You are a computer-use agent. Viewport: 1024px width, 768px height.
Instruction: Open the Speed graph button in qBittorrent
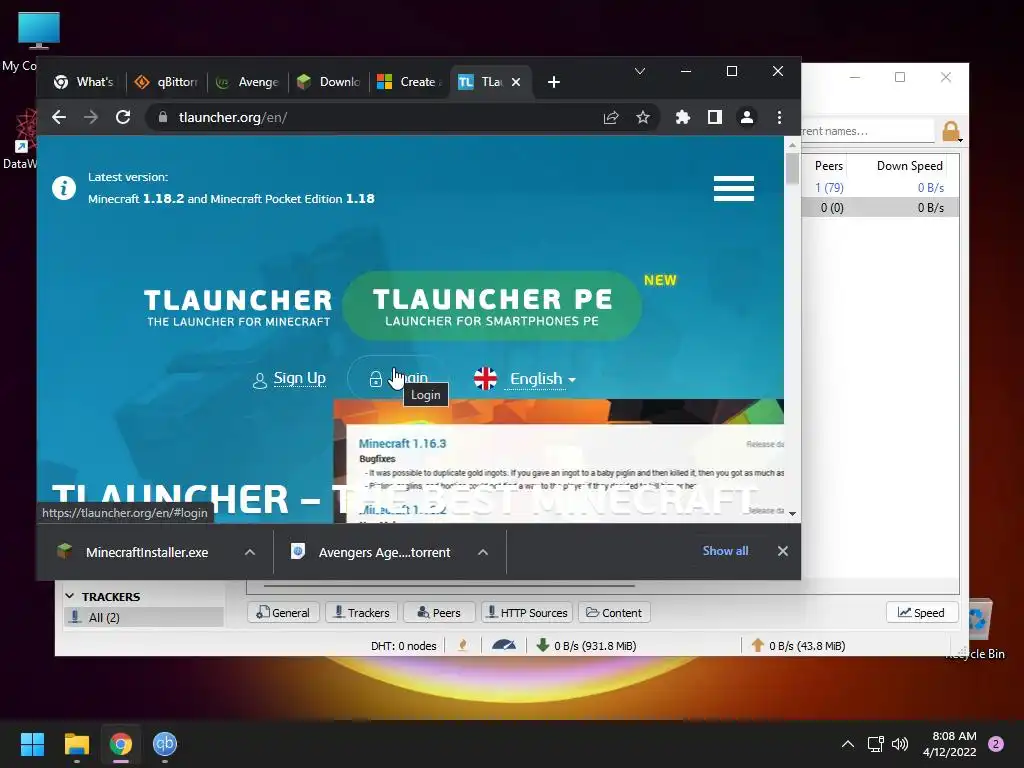[x=921, y=613]
